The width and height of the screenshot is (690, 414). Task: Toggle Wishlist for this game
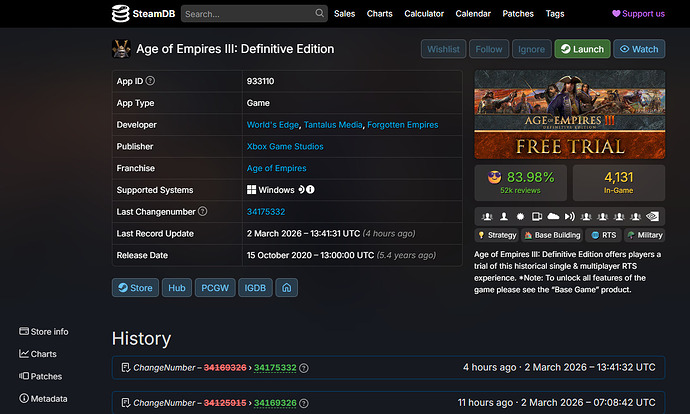[x=442, y=49]
